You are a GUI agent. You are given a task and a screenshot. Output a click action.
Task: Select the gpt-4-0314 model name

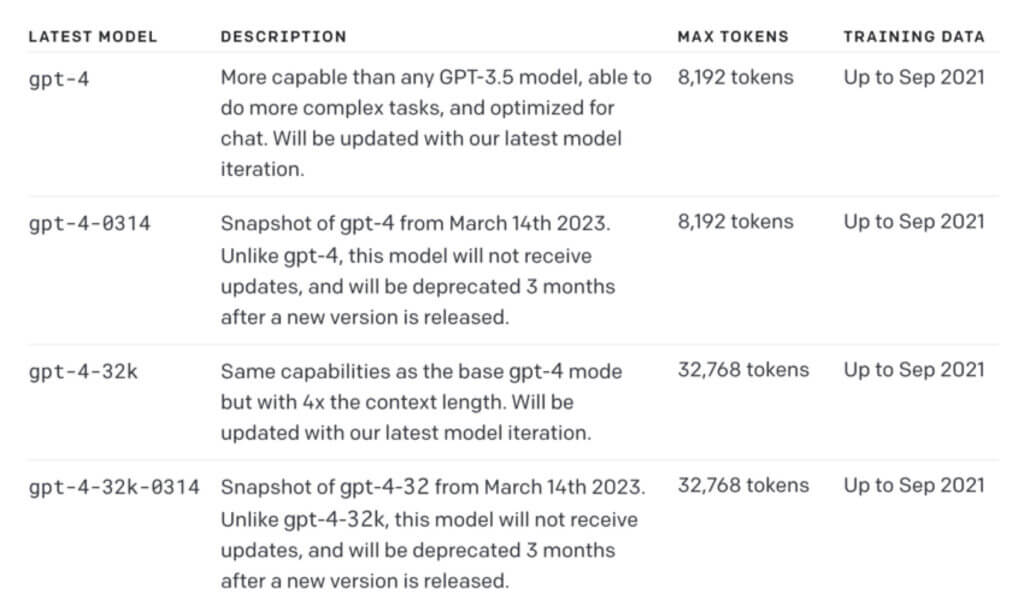pos(89,224)
